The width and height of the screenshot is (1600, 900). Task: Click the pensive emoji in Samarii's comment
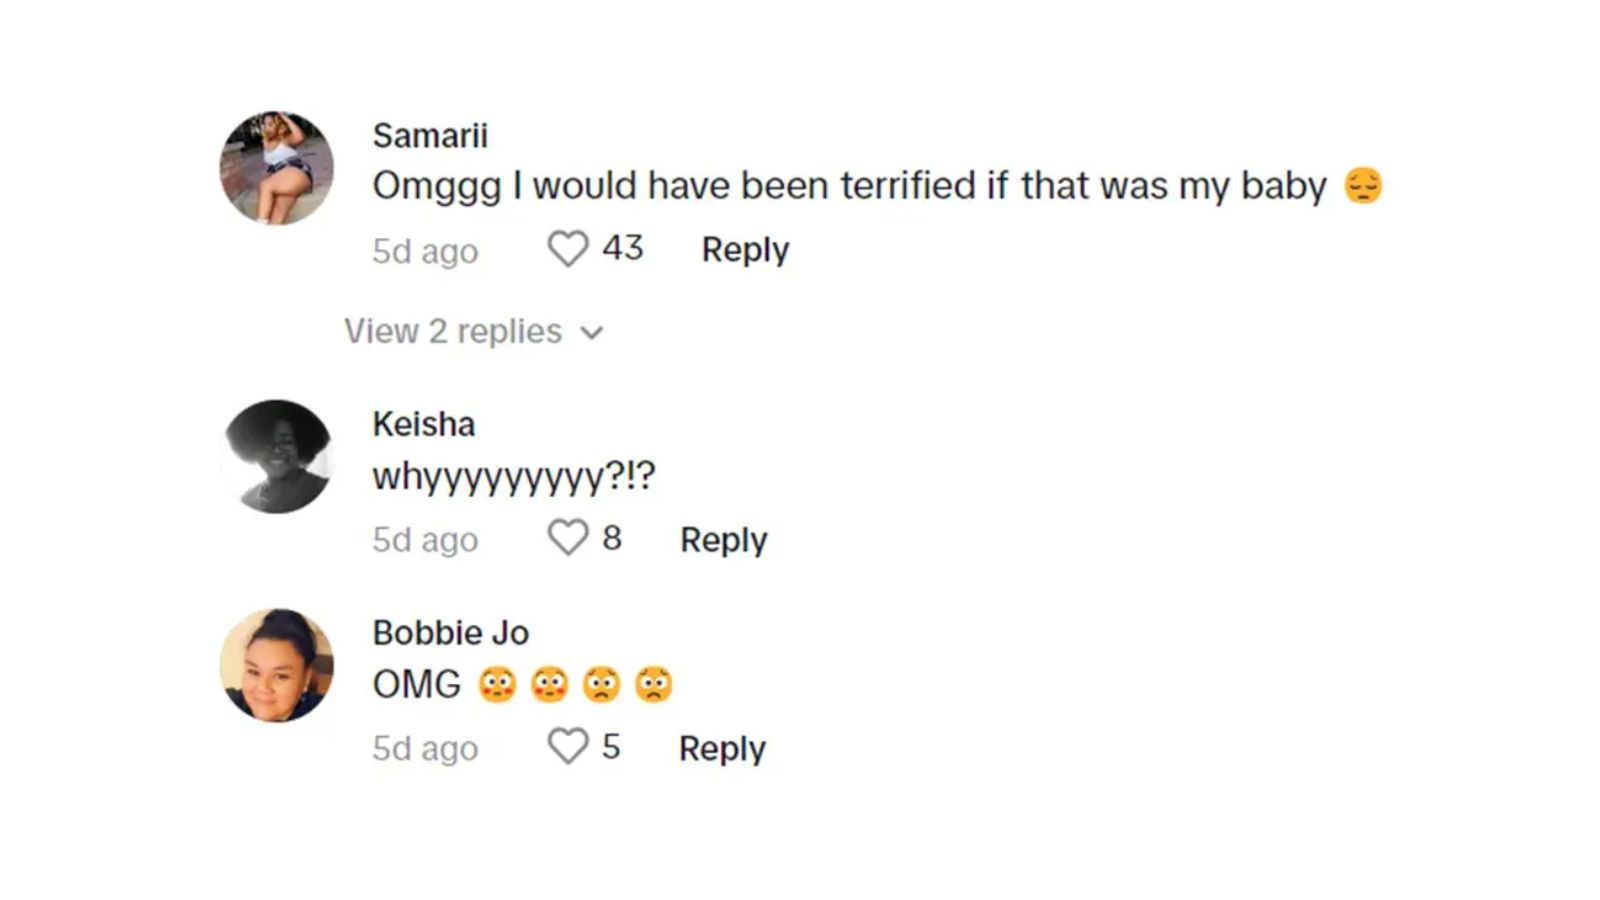[1363, 186]
